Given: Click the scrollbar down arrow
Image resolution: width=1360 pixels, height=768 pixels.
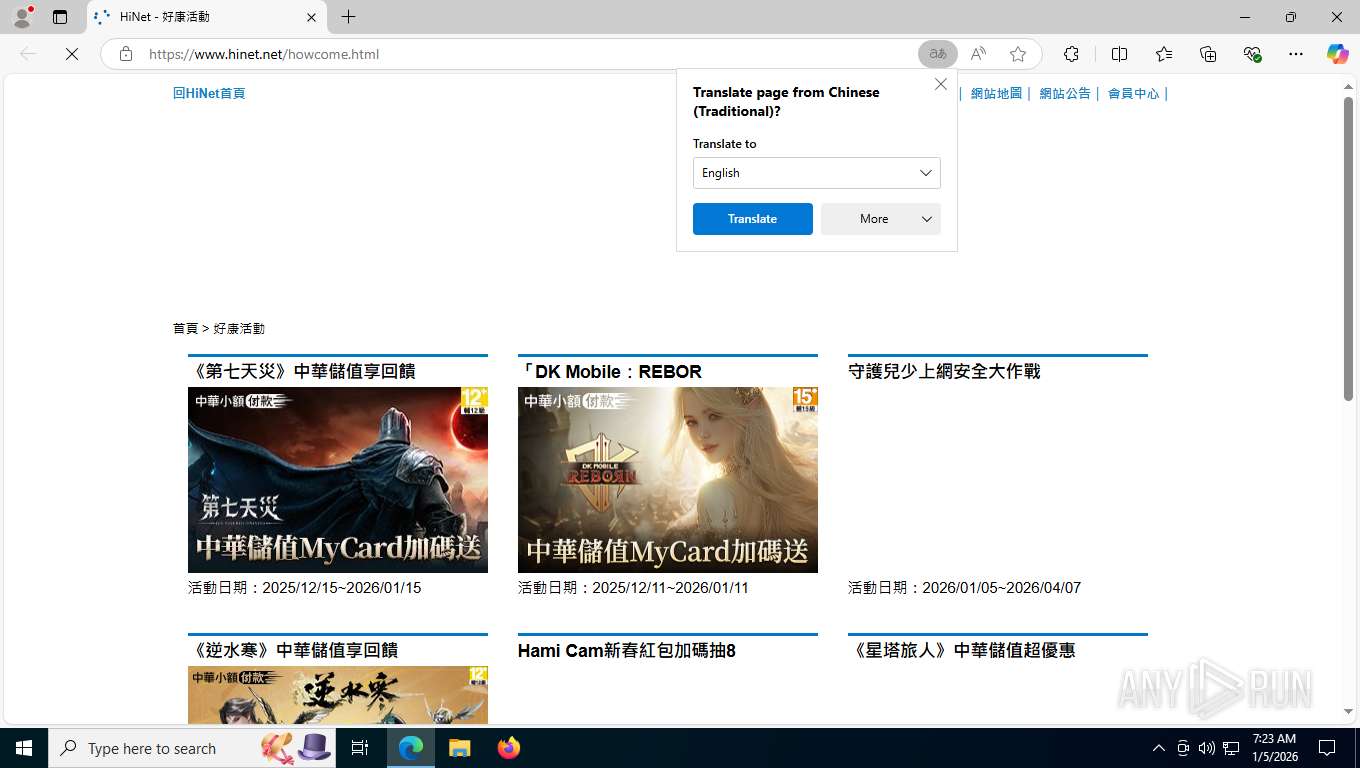Looking at the screenshot, I should 1348,712.
